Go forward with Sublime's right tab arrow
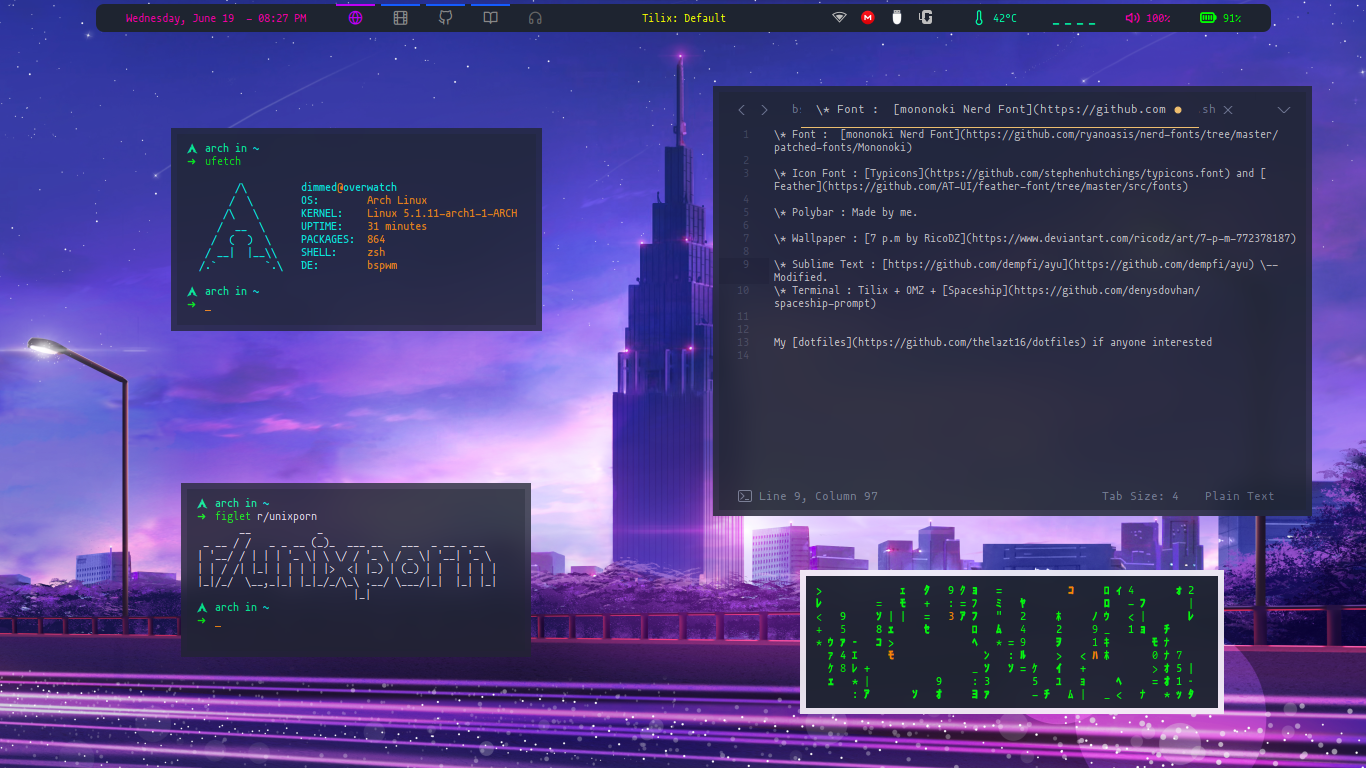The height and width of the screenshot is (768, 1366). pyautogui.click(x=765, y=110)
